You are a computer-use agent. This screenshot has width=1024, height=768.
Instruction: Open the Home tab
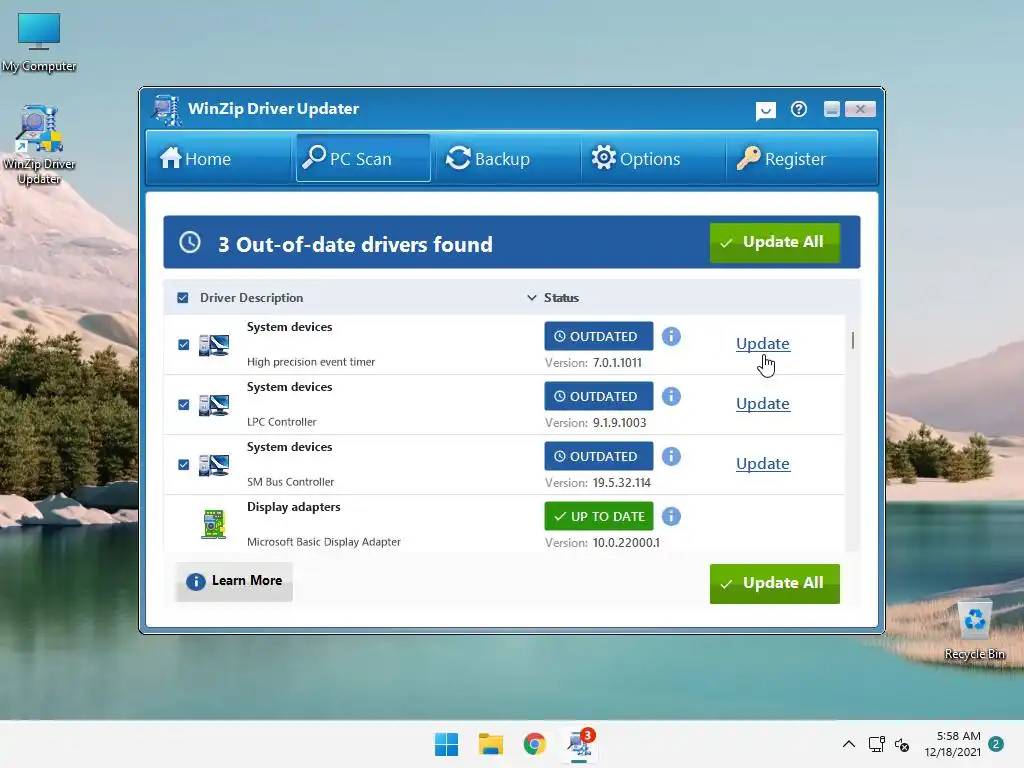pos(219,158)
